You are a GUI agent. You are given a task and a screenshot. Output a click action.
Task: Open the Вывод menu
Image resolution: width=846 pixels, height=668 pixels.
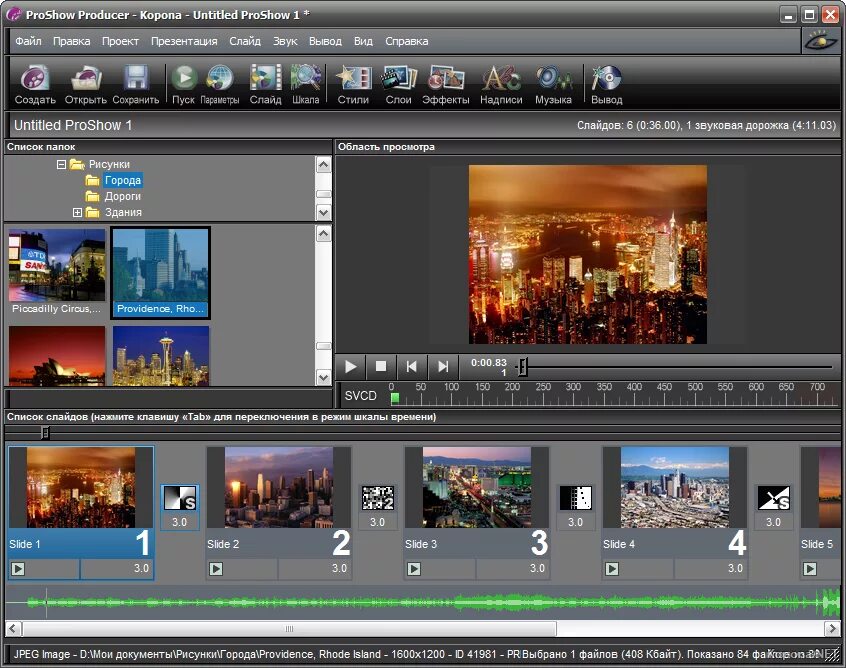325,41
